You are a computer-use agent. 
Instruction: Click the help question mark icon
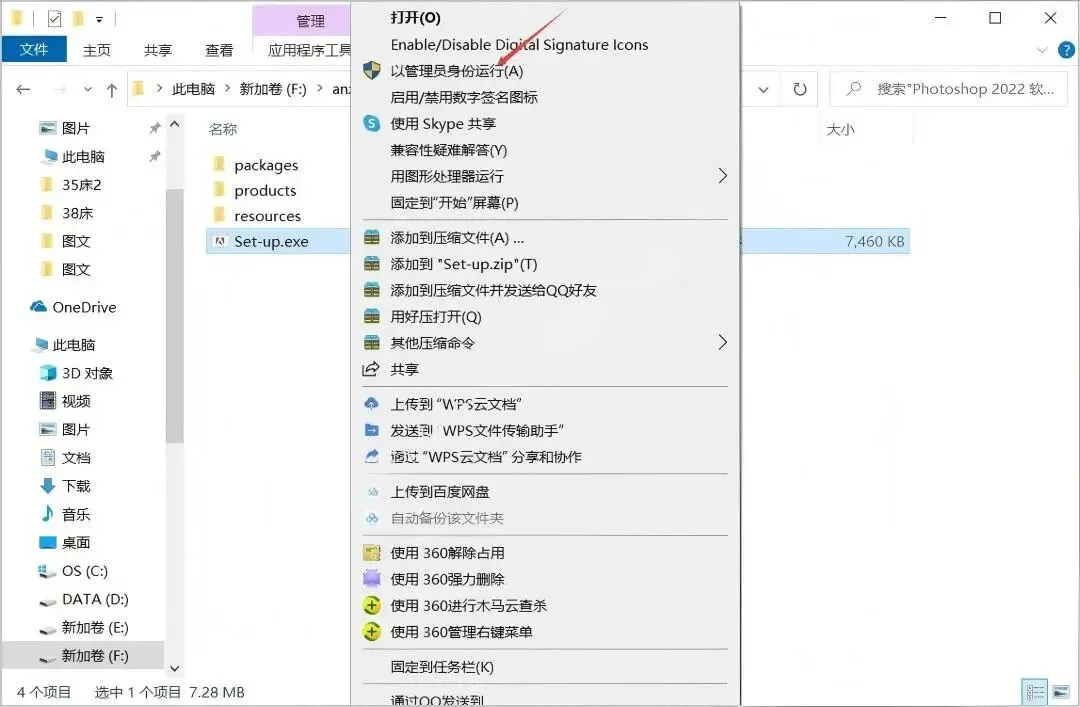(x=1066, y=50)
